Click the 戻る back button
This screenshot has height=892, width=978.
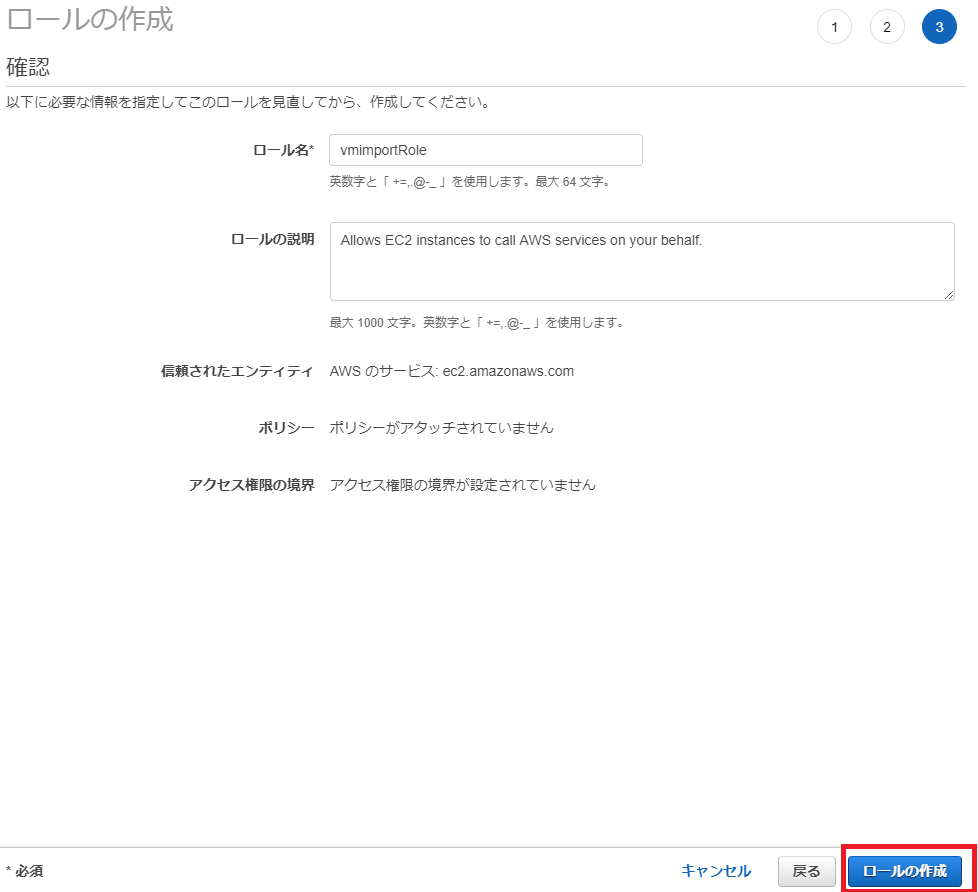coord(806,871)
